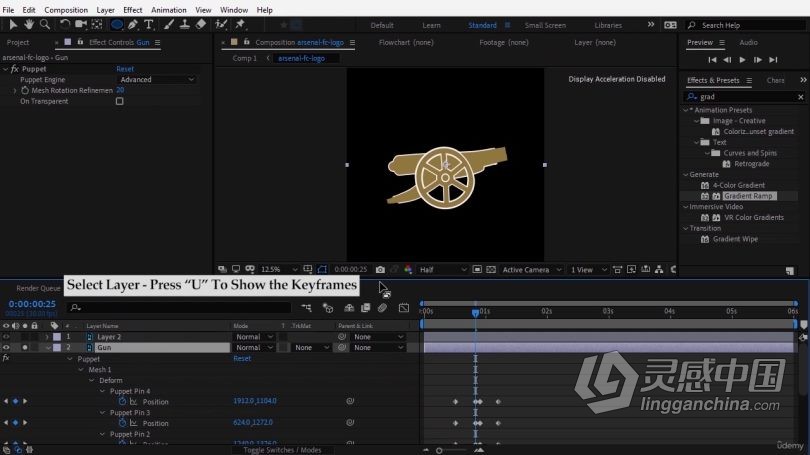Viewport: 810px width, 455px height.
Task: Select the Camera tool
Action: coord(81,24)
